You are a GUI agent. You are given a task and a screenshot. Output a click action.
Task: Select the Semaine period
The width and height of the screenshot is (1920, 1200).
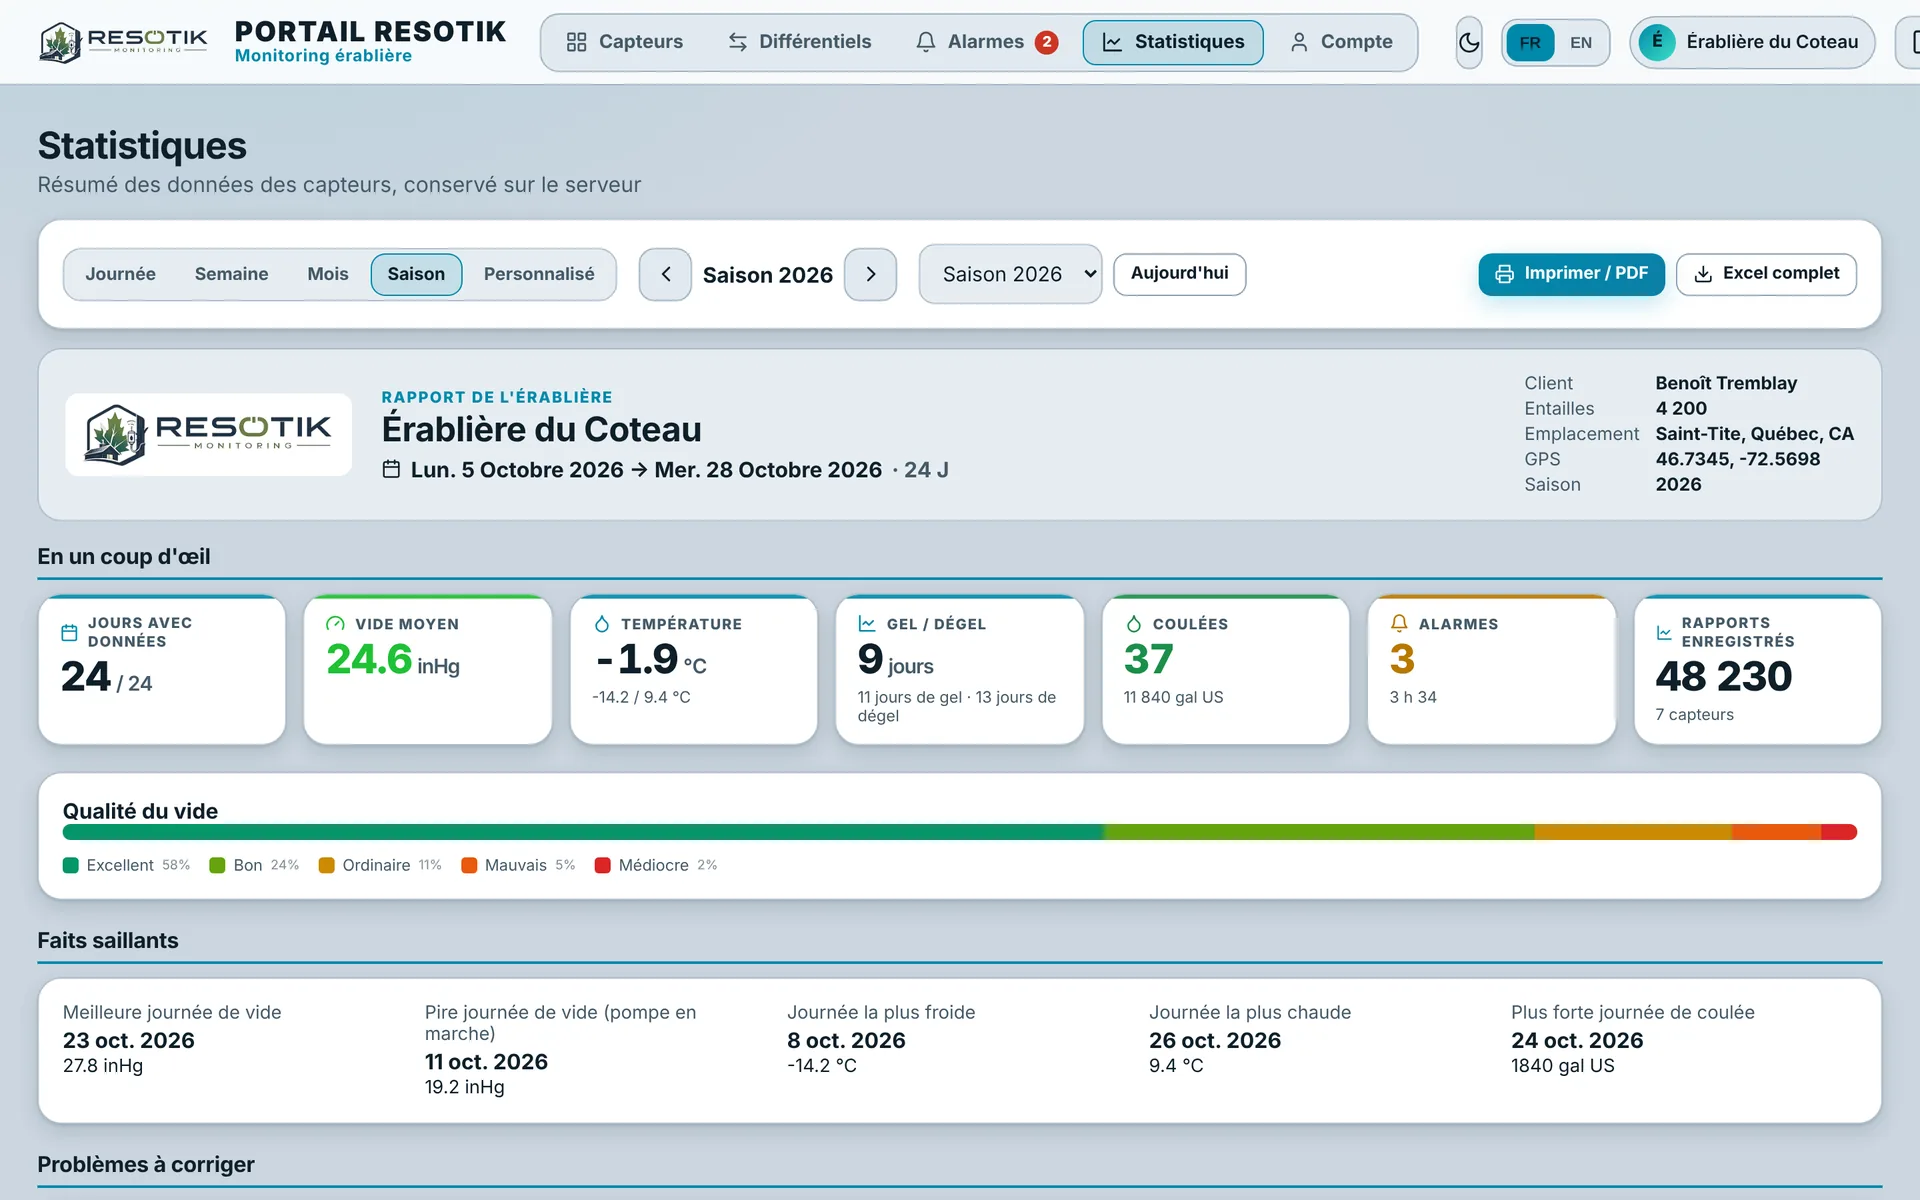231,274
